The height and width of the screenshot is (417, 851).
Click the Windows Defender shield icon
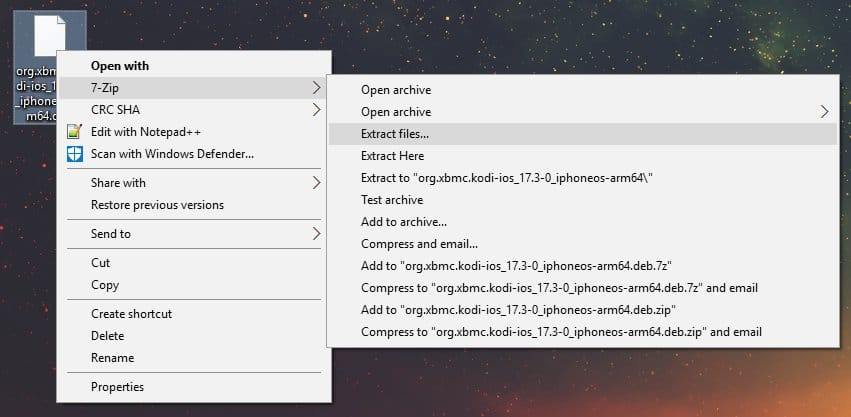pos(74,154)
